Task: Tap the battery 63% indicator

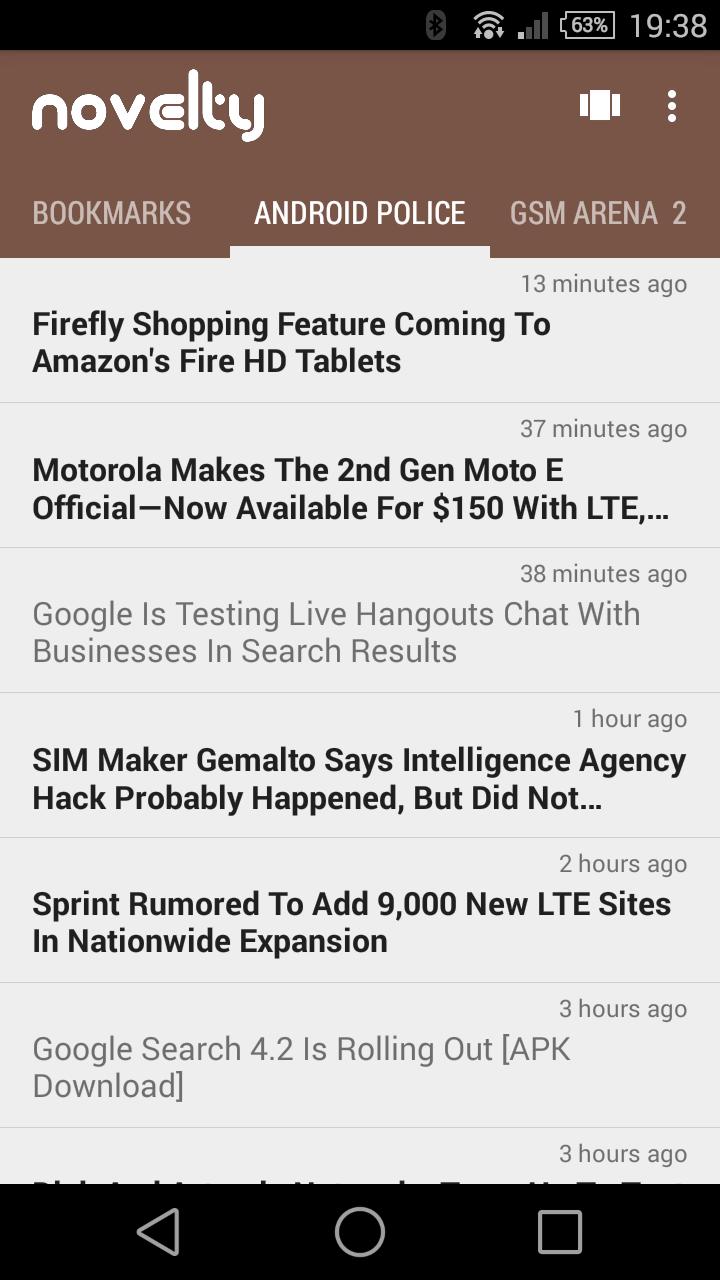Action: [587, 25]
